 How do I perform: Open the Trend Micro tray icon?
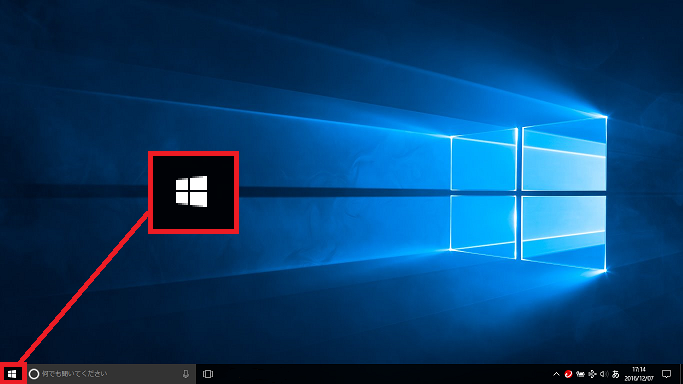coord(568,374)
